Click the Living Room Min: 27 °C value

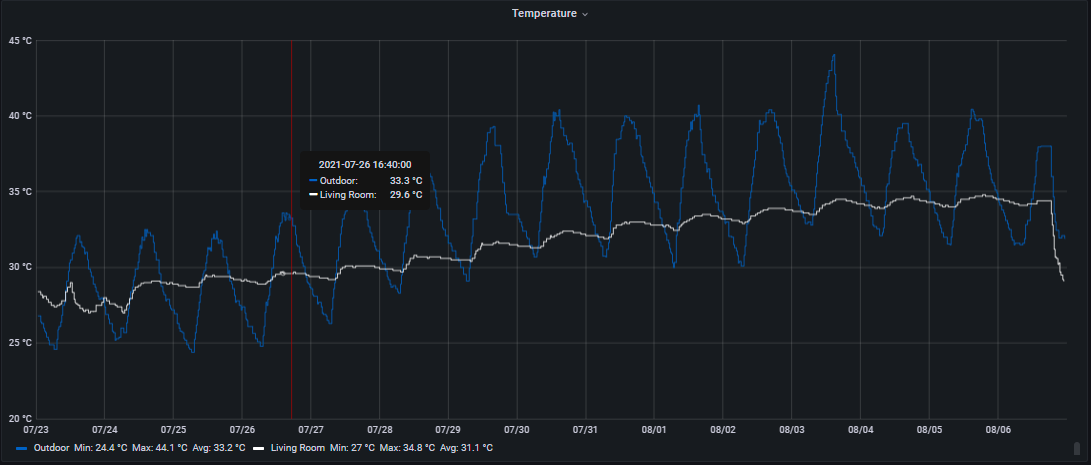pyautogui.click(x=351, y=448)
